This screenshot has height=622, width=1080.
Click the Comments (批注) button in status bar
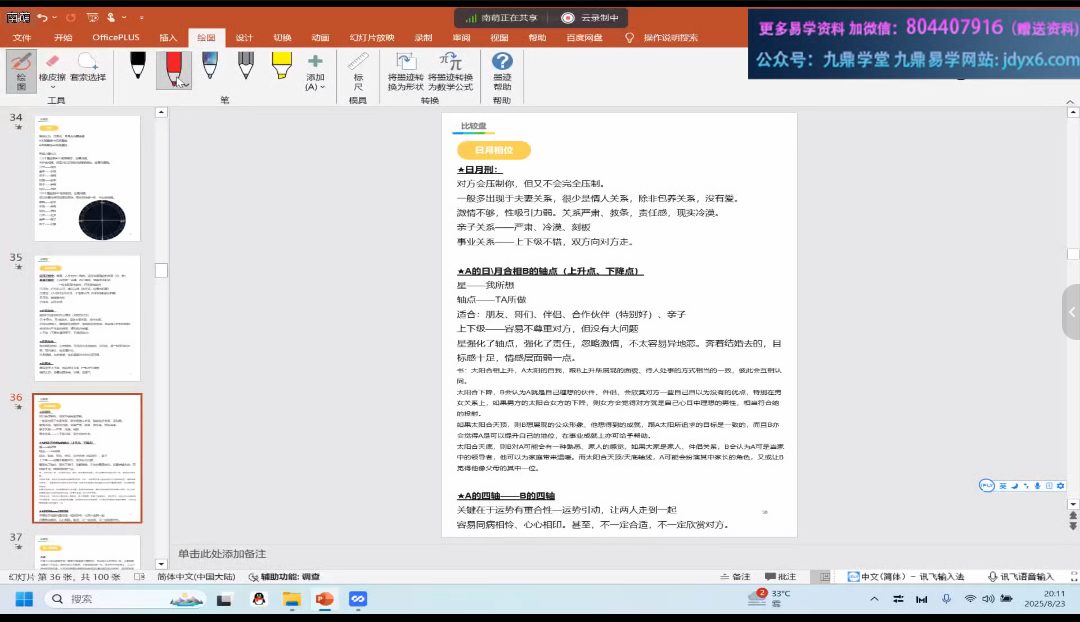780,577
